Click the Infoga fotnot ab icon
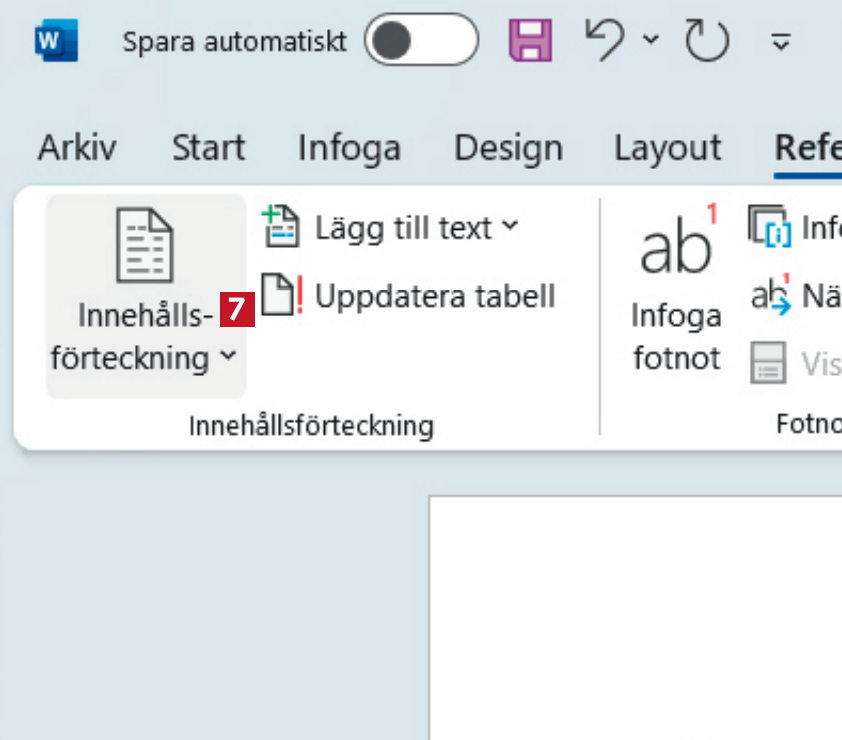 [678, 243]
